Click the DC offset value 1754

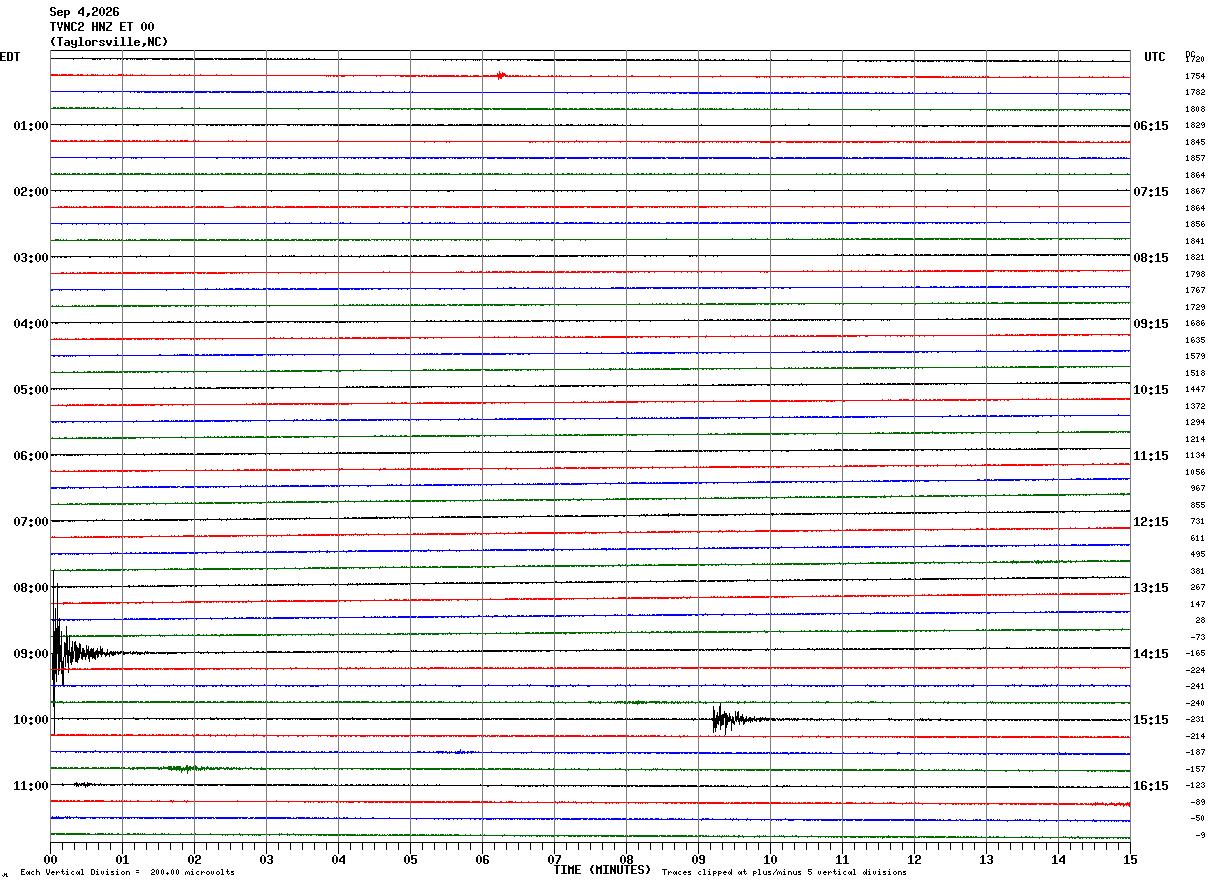1195,76
